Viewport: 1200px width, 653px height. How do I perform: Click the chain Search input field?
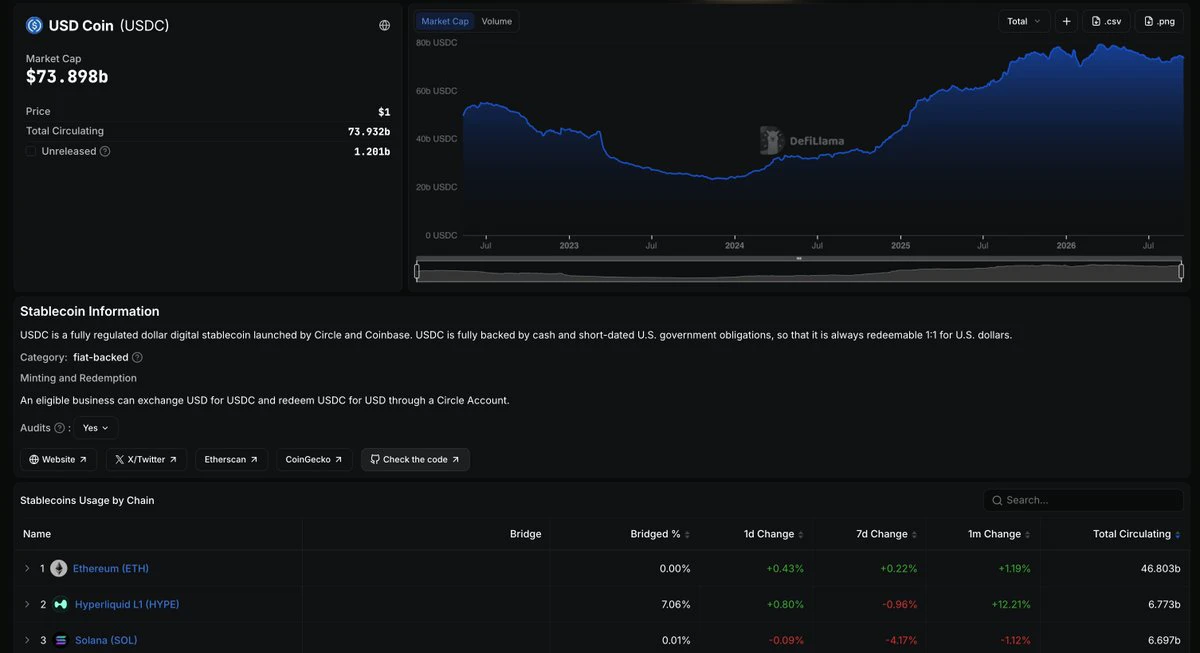click(1083, 500)
